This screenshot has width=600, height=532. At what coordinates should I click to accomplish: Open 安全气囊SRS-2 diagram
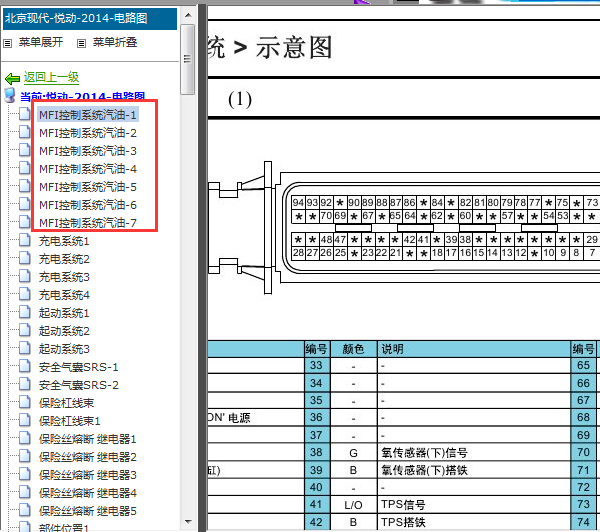pos(78,385)
